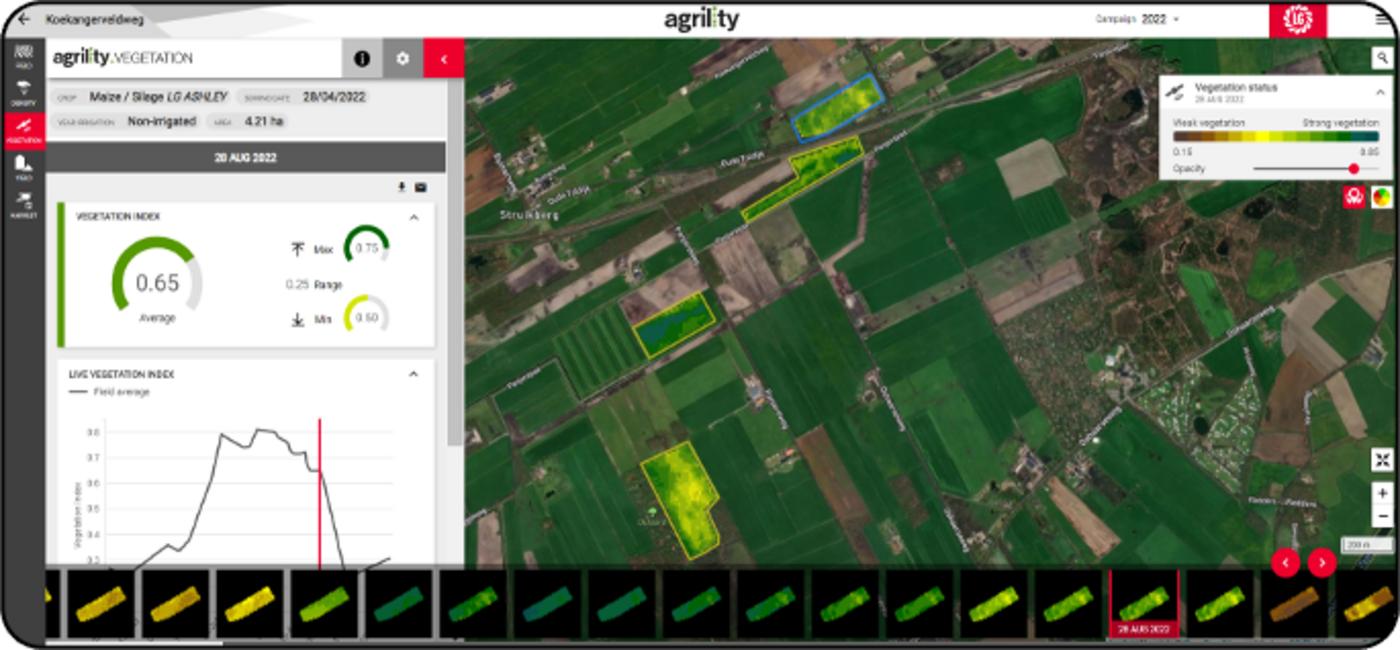
Task: Adjust the Opacity slider
Action: pos(1316,169)
